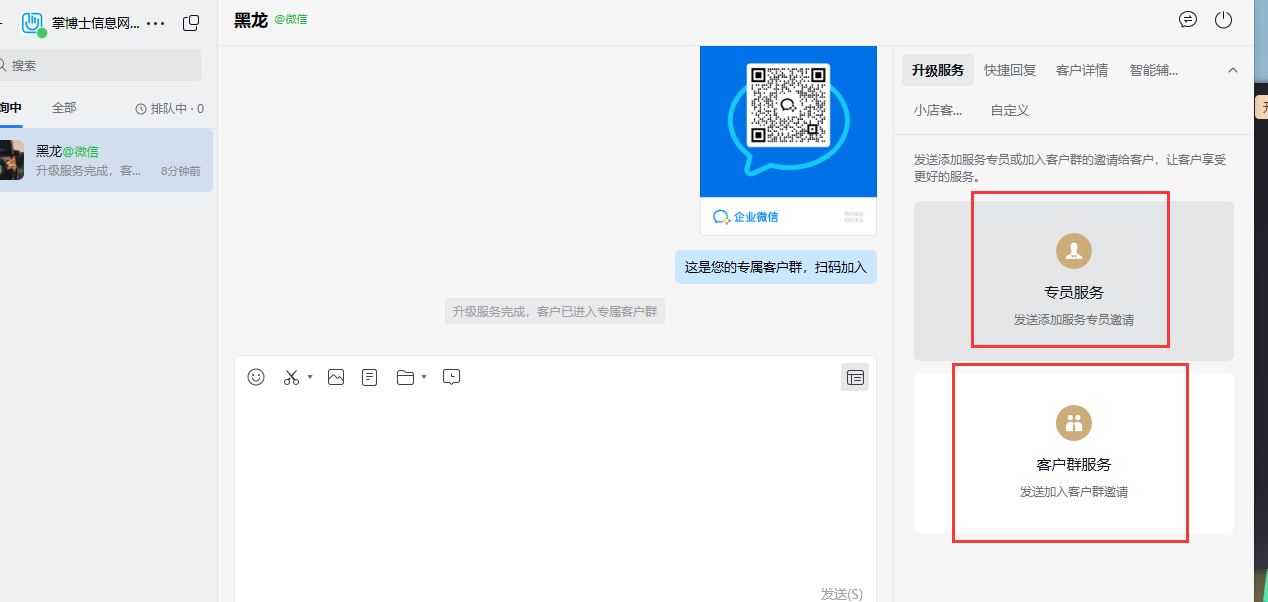Image resolution: width=1268 pixels, height=602 pixels.
Task: Click message bubble 这是您的专属客户群，扫码加入
Action: [776, 267]
